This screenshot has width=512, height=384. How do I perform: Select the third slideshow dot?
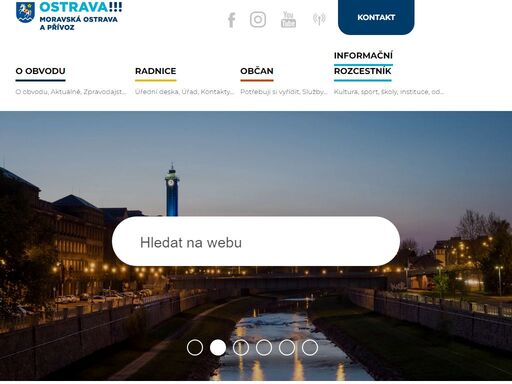point(241,348)
